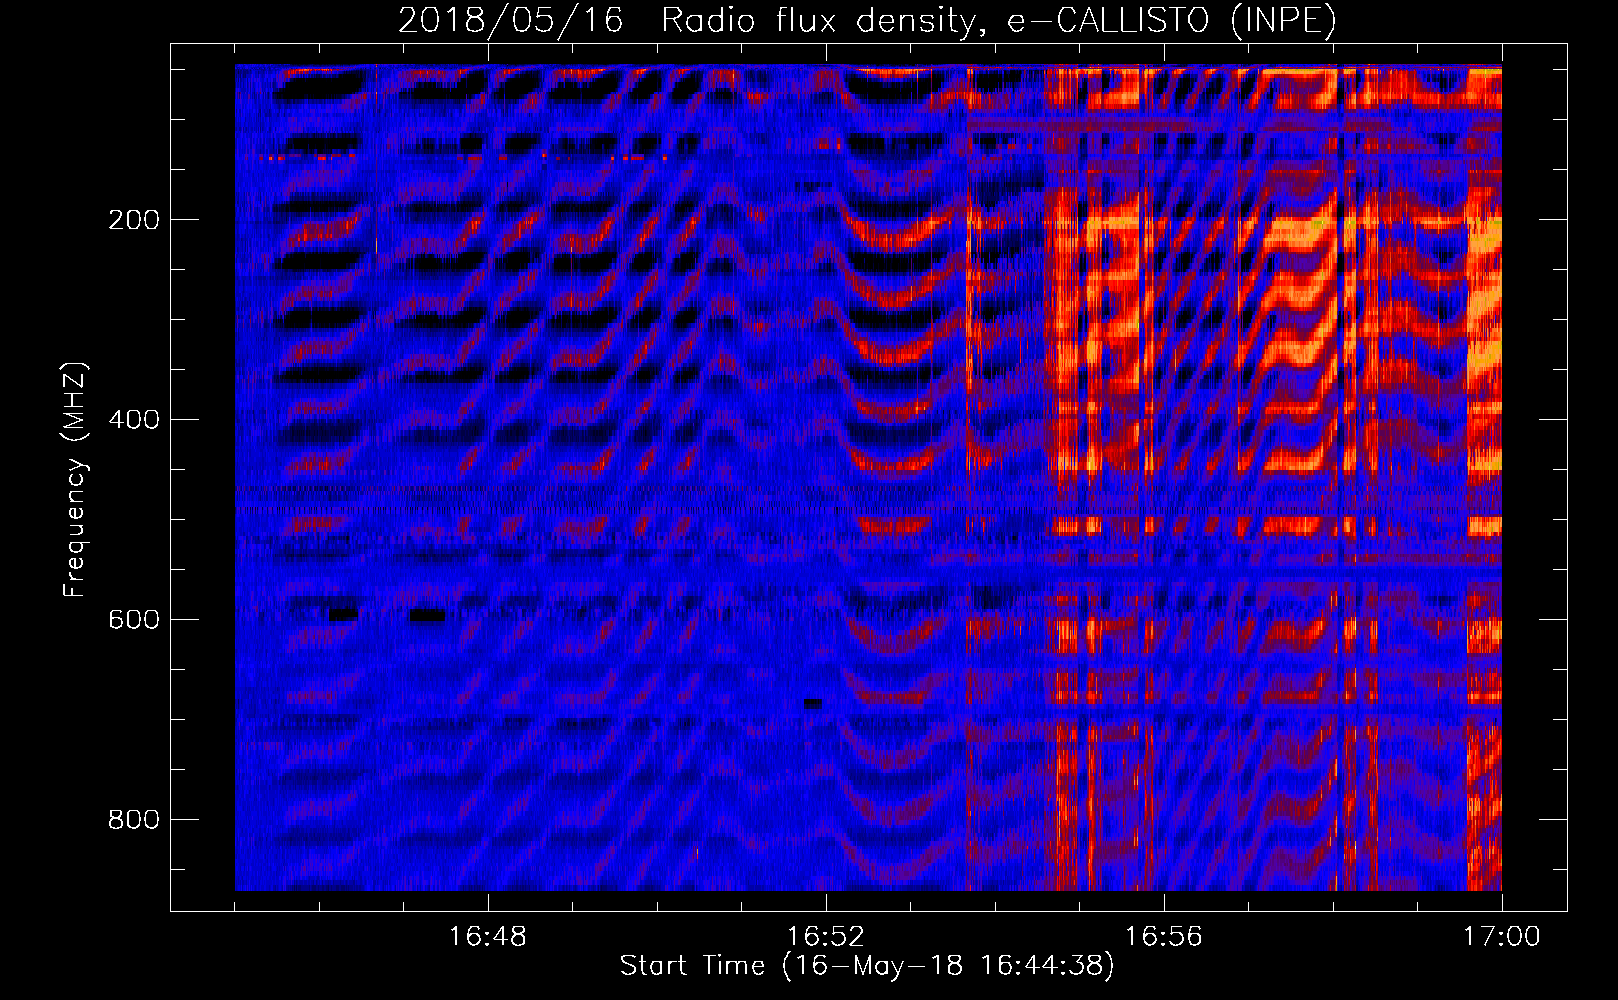Click the 16:48 time tick label

pos(488,937)
